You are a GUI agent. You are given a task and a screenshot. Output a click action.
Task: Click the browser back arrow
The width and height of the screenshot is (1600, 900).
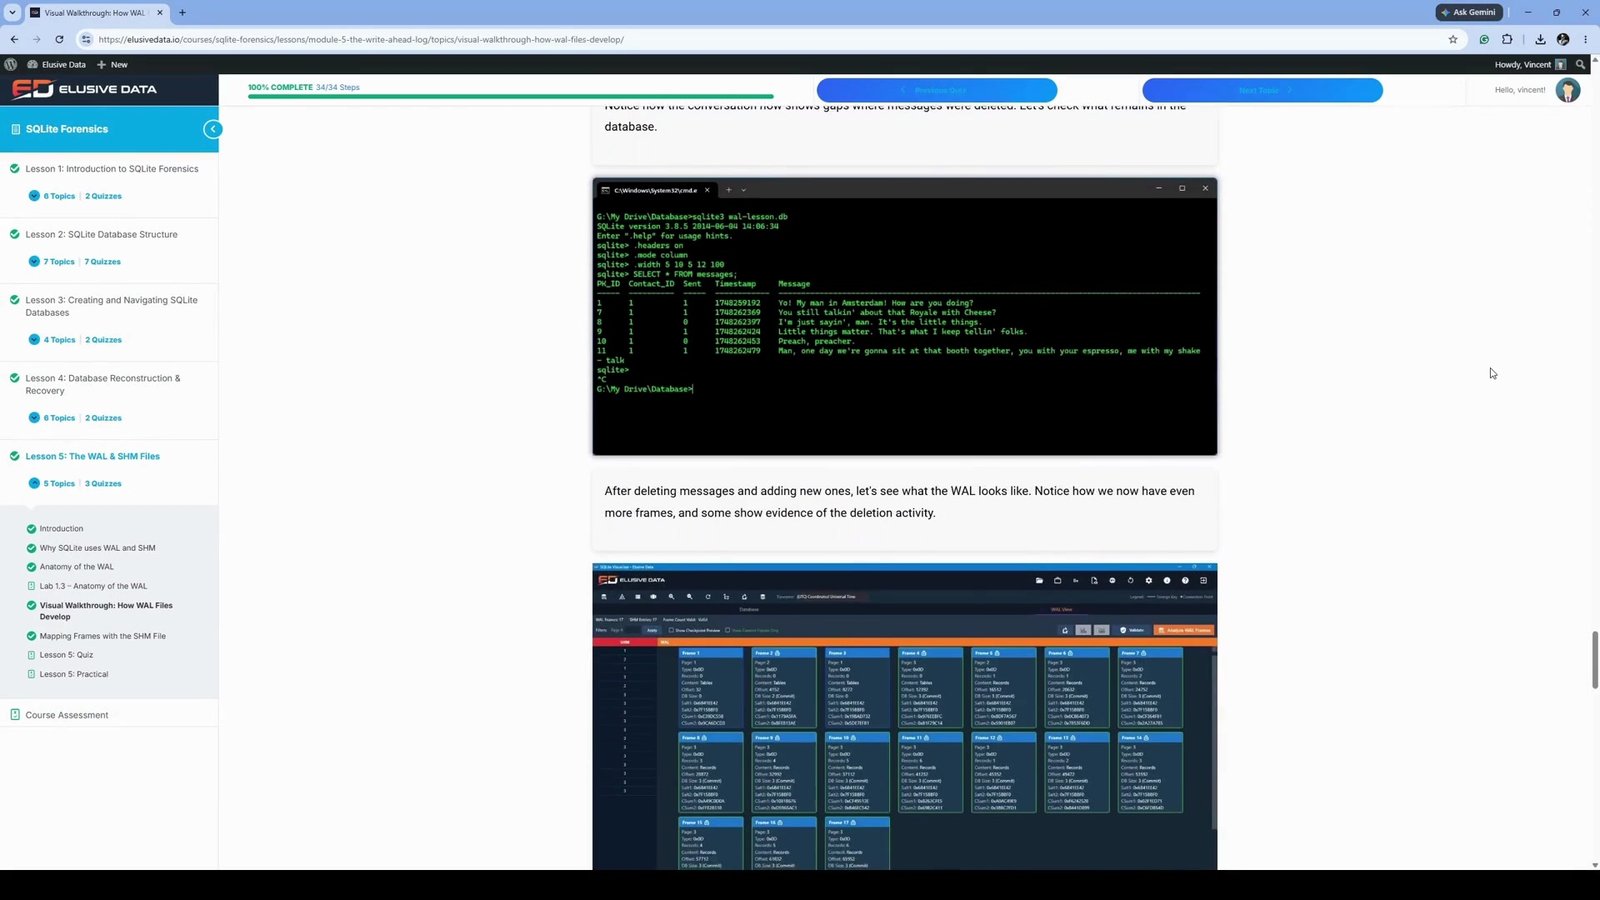(14, 39)
